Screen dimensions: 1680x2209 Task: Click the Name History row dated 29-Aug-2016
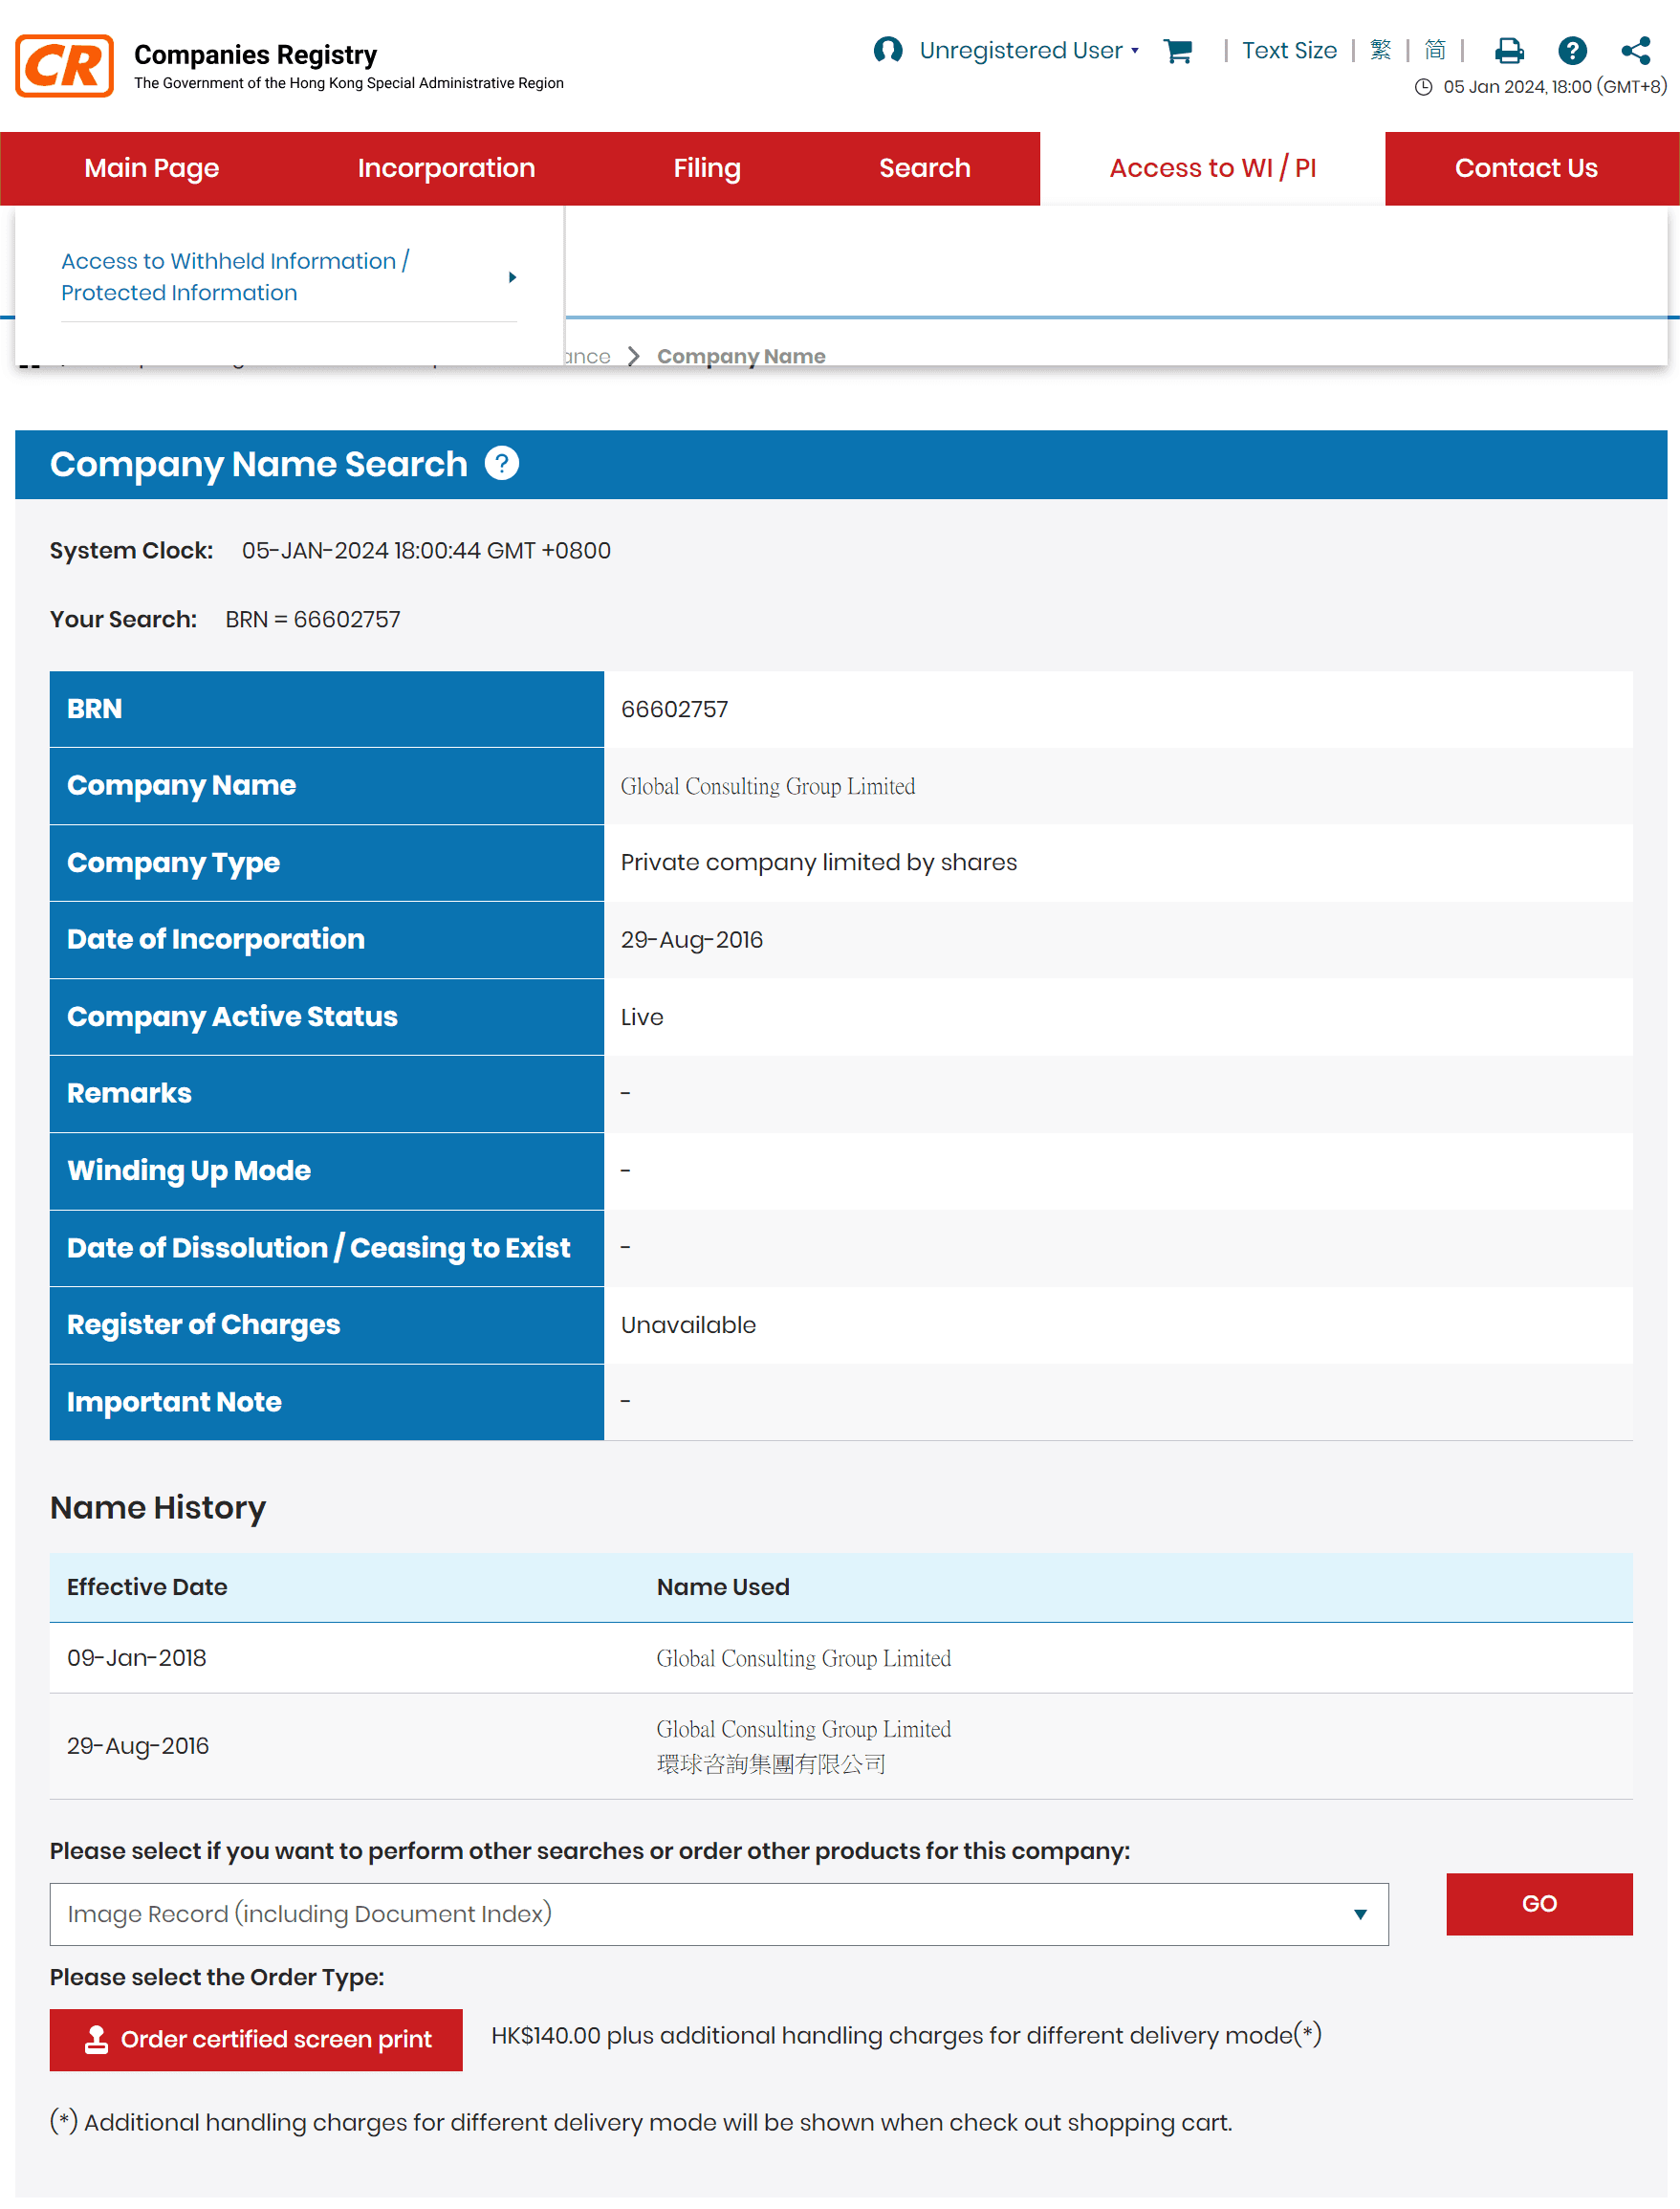coord(840,1746)
